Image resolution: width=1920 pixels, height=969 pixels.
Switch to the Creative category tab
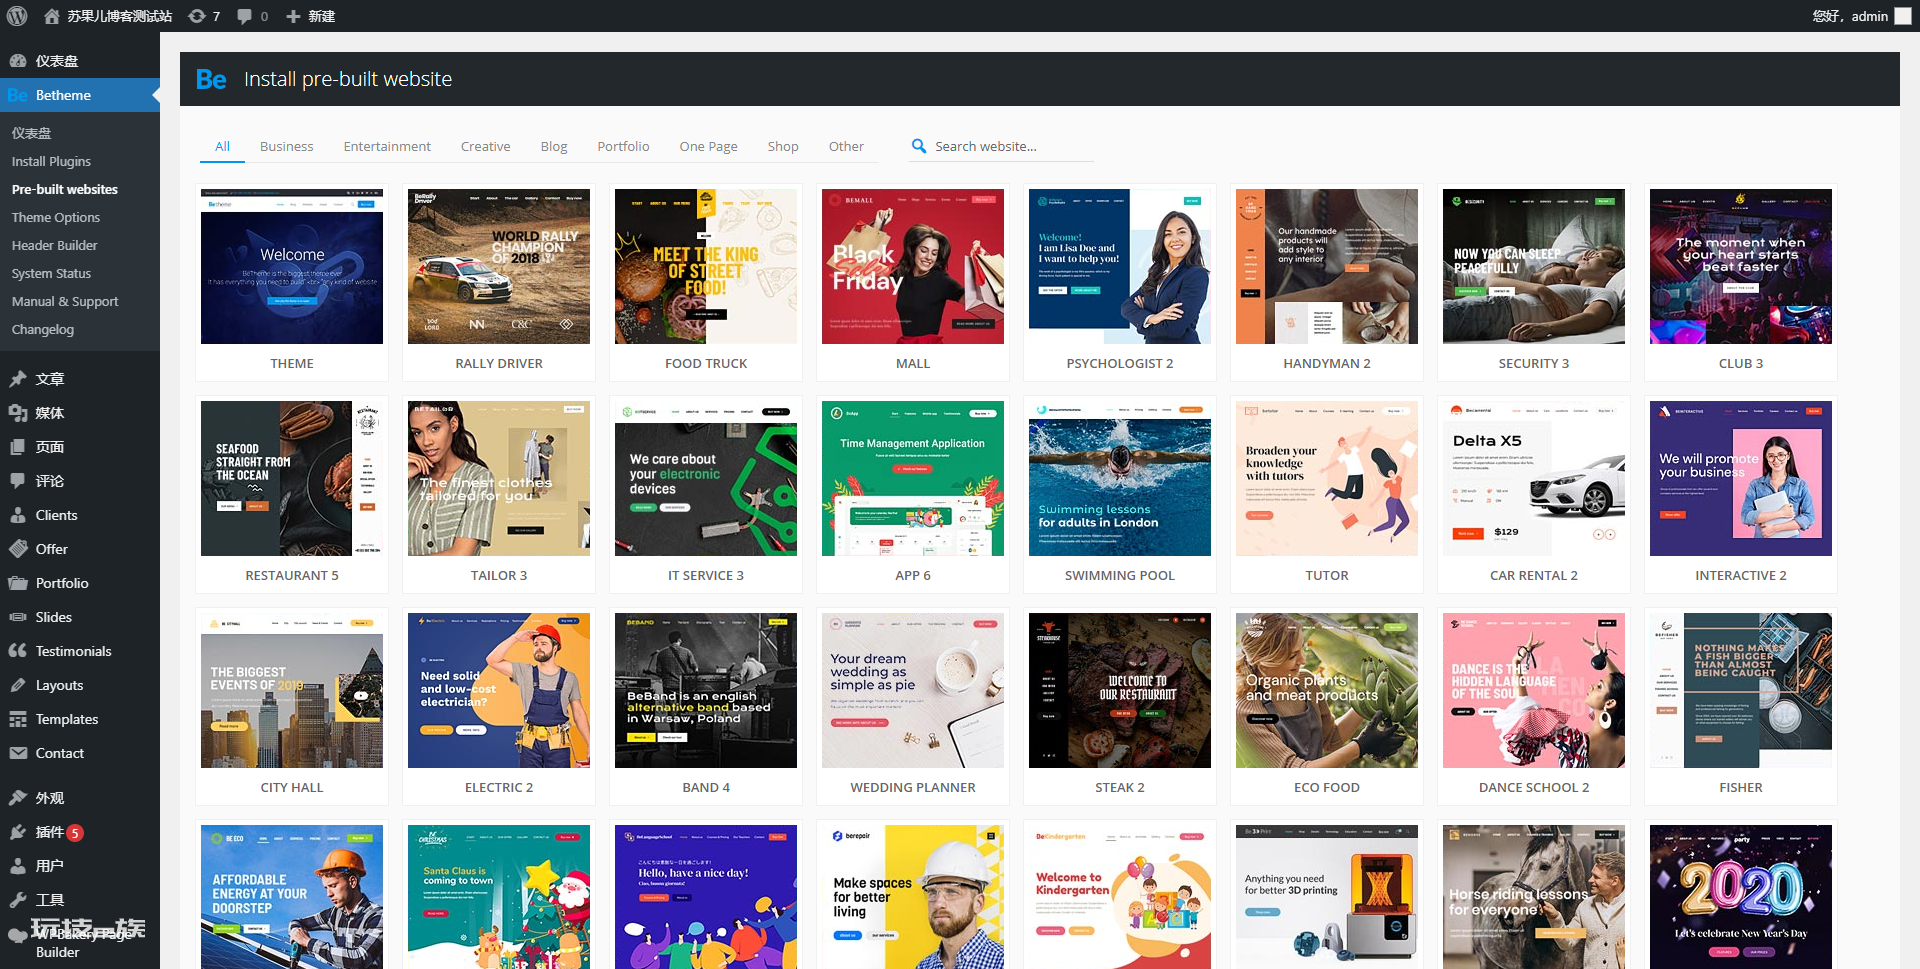485,146
